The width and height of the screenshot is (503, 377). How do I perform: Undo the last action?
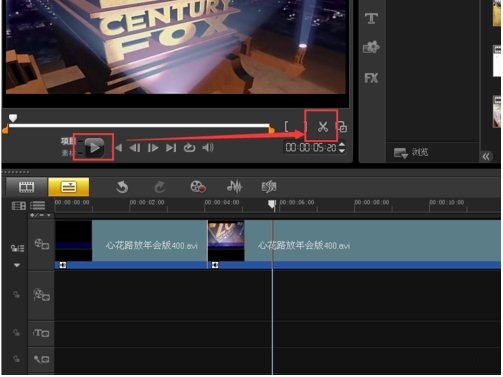click(122, 187)
